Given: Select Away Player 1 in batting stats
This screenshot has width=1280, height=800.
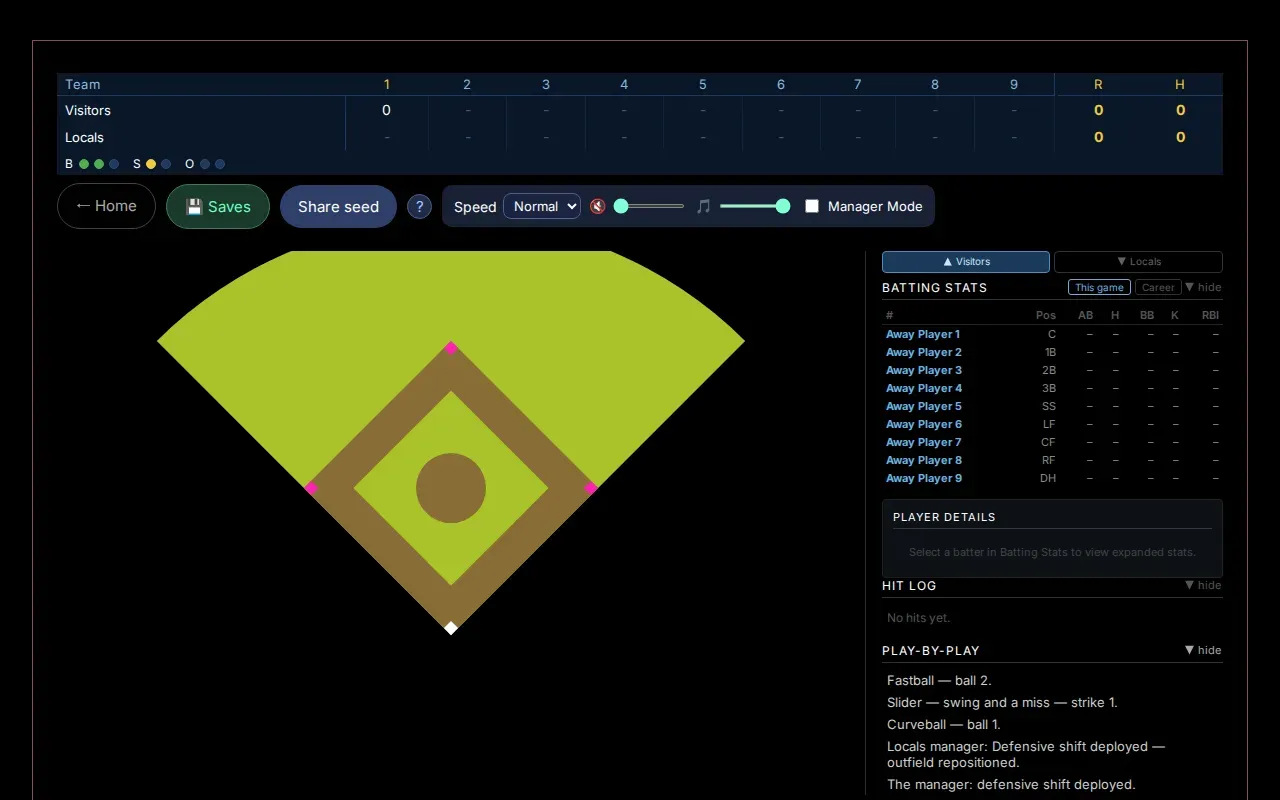Looking at the screenshot, I should coord(923,334).
